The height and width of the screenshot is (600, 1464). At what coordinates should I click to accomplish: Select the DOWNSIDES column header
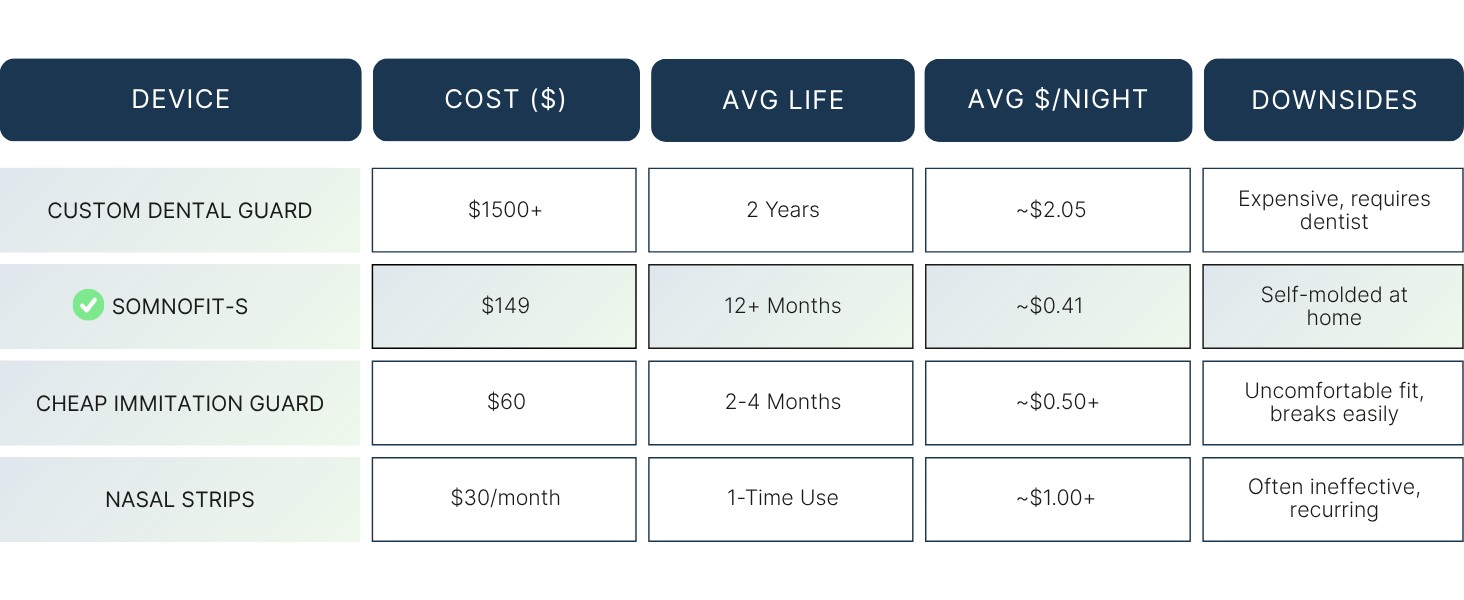[1334, 100]
